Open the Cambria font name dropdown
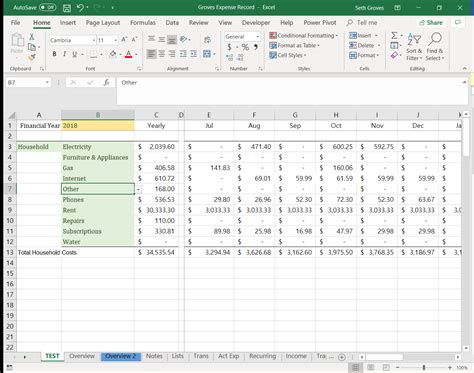 pos(93,40)
